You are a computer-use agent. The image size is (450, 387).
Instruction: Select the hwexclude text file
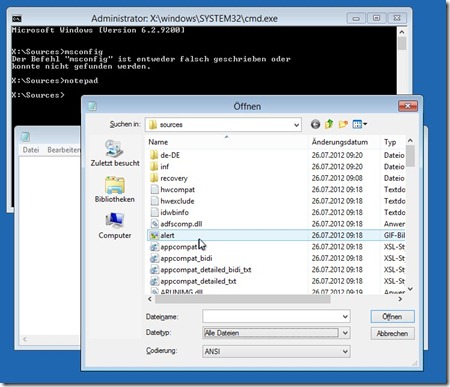(x=177, y=201)
